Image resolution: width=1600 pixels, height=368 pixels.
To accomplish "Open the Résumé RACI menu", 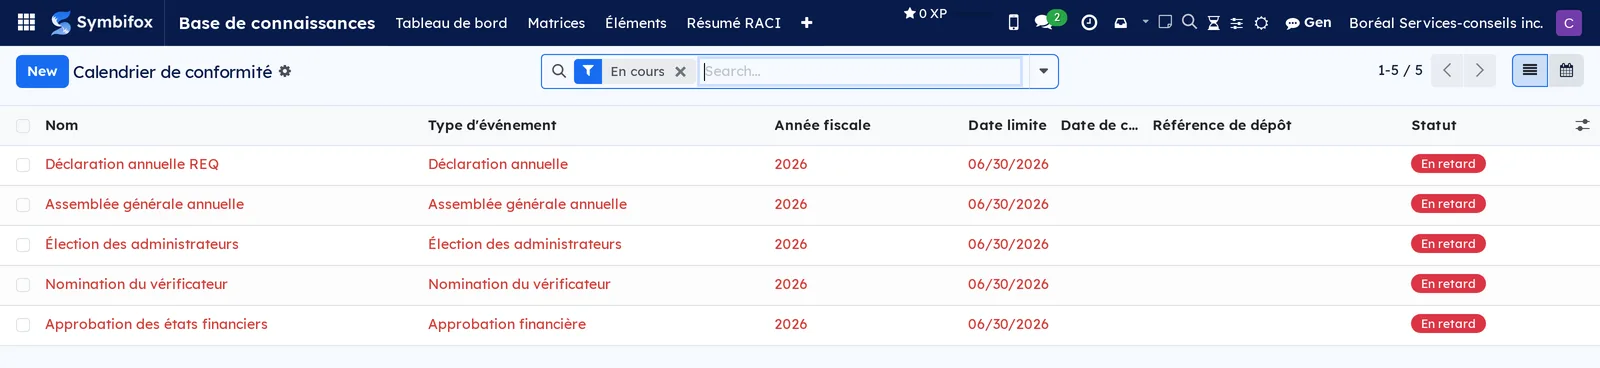I will (733, 23).
